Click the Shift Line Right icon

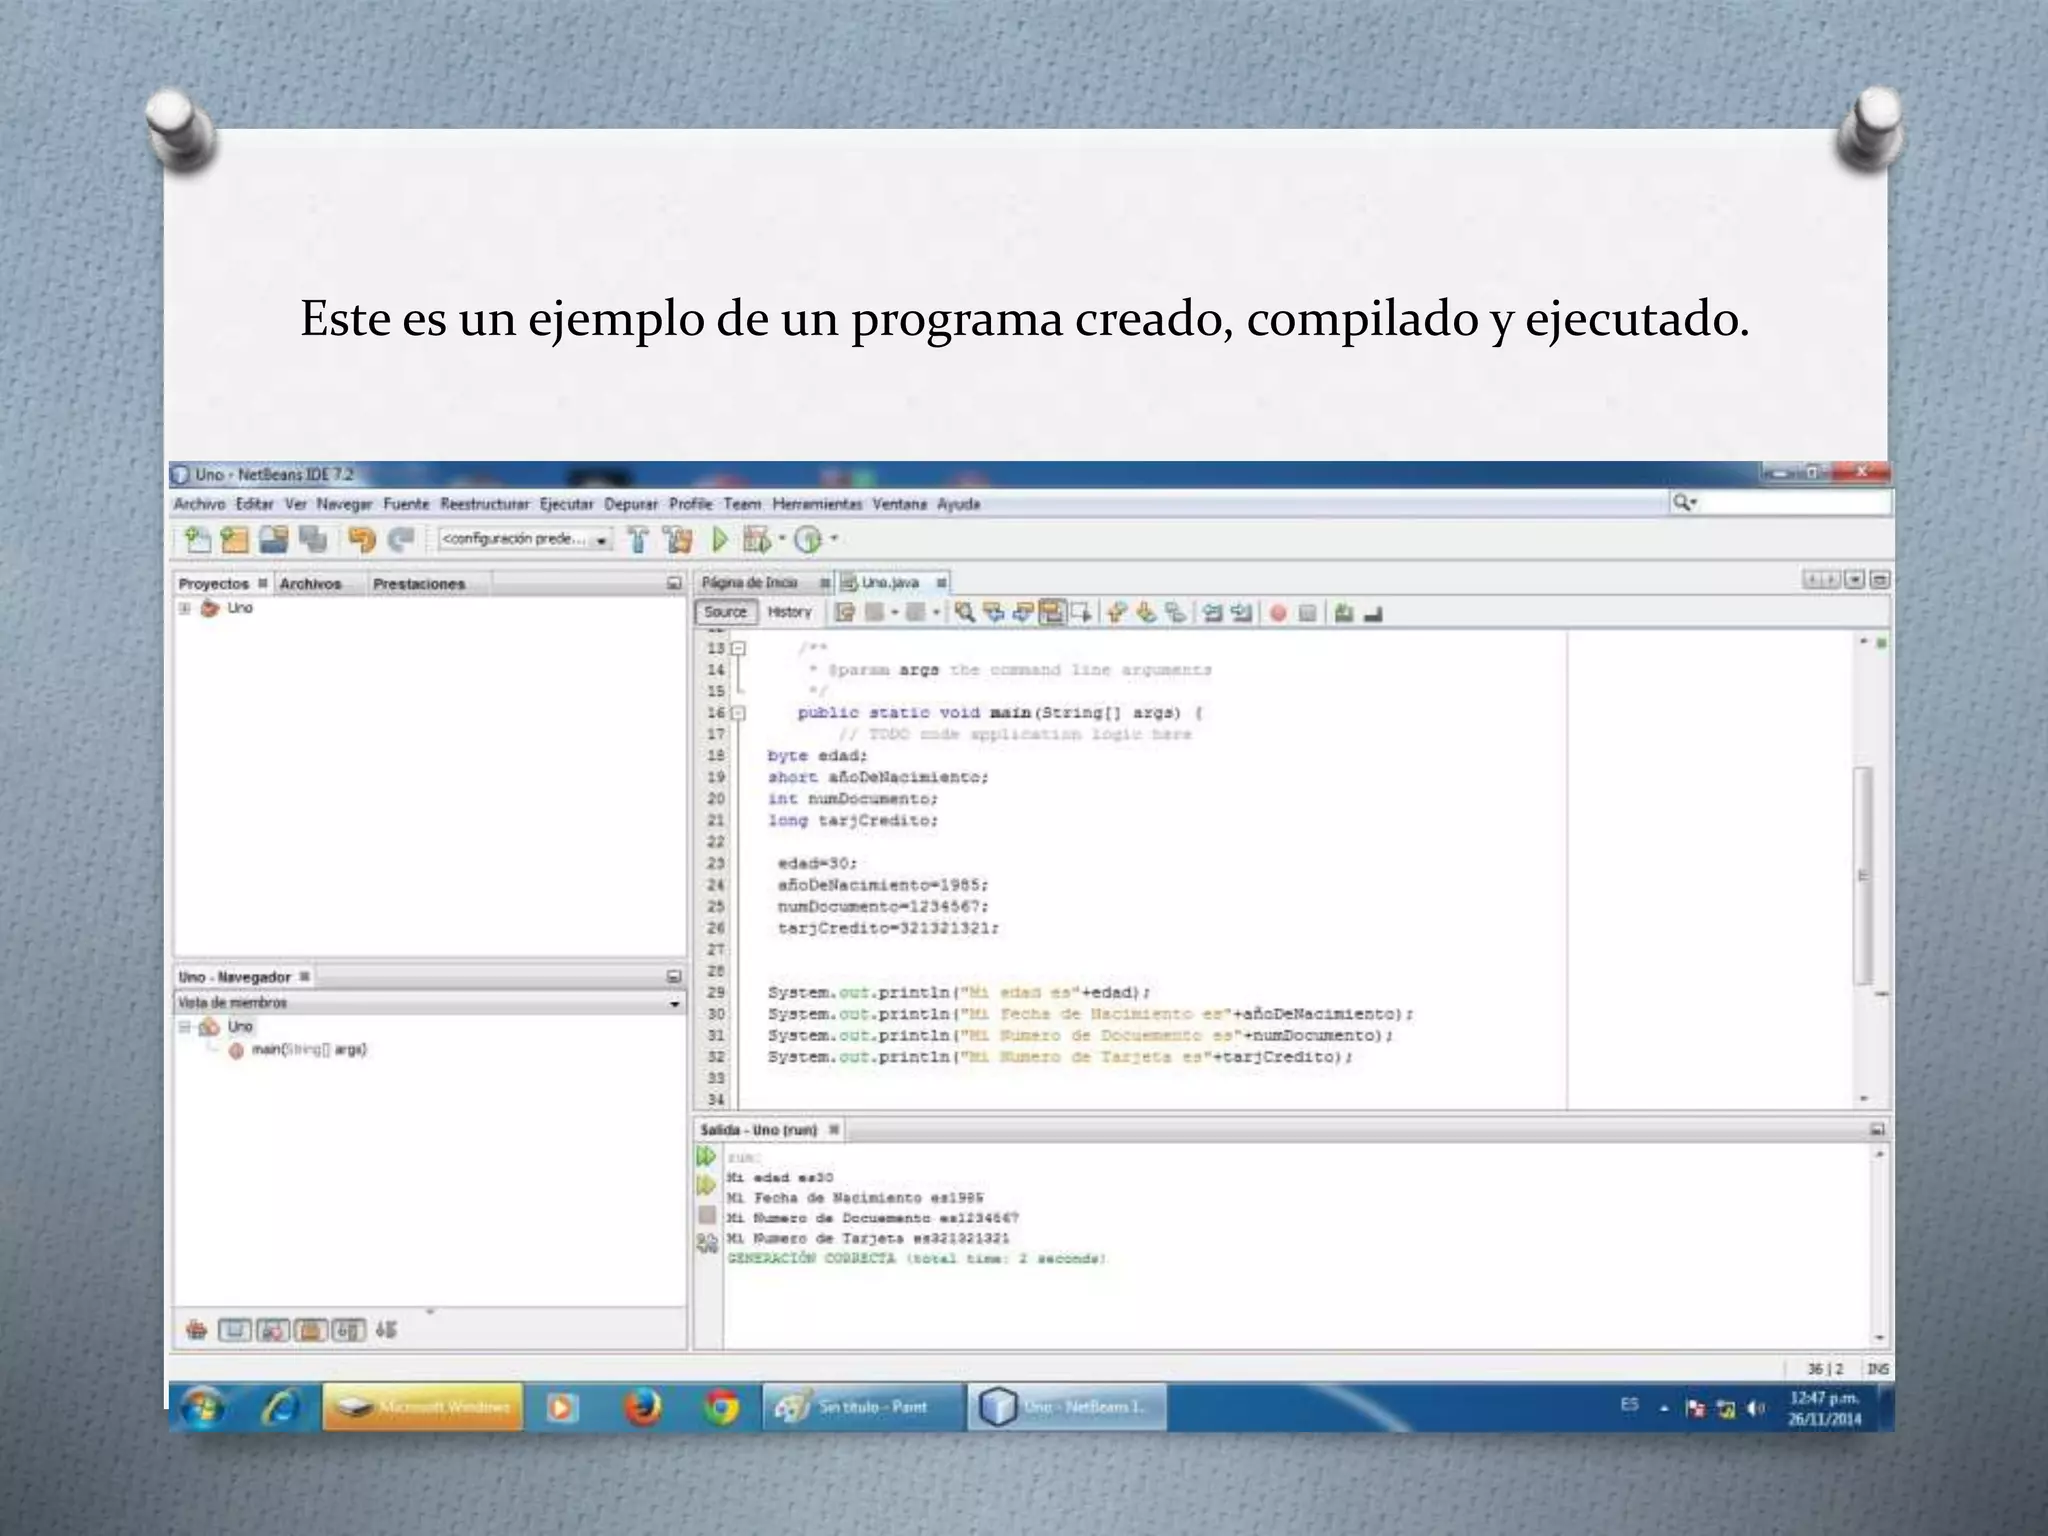click(x=1242, y=612)
